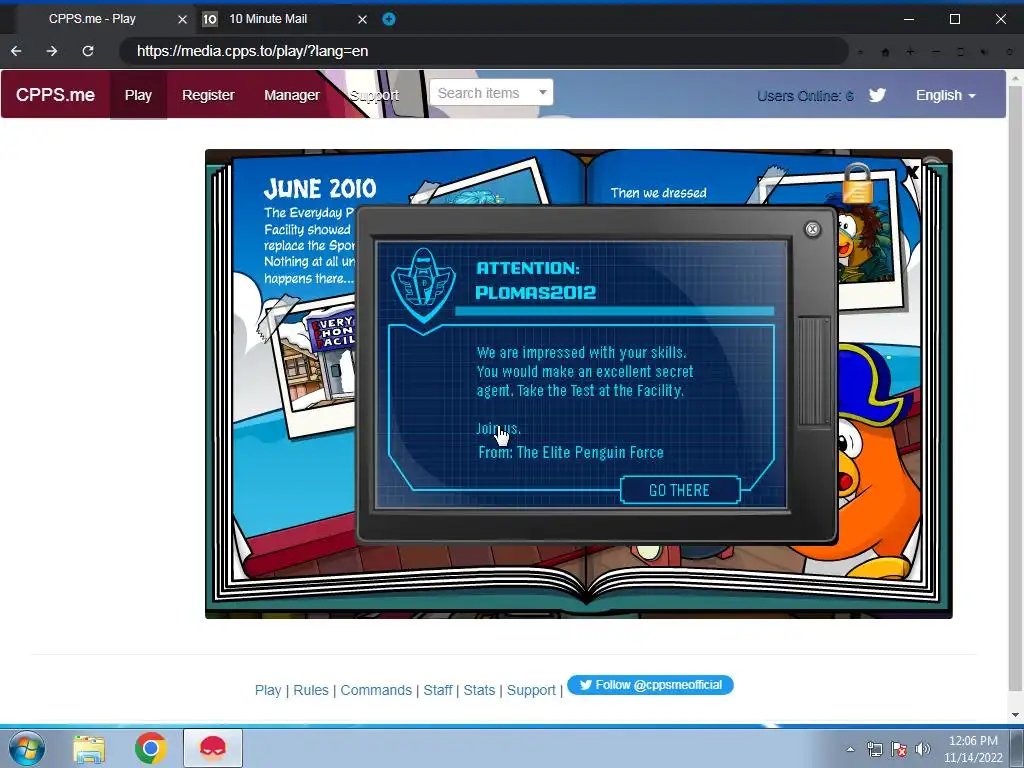Click the PLOMAS2012 name in message
Image resolution: width=1024 pixels, height=768 pixels.
[536, 293]
